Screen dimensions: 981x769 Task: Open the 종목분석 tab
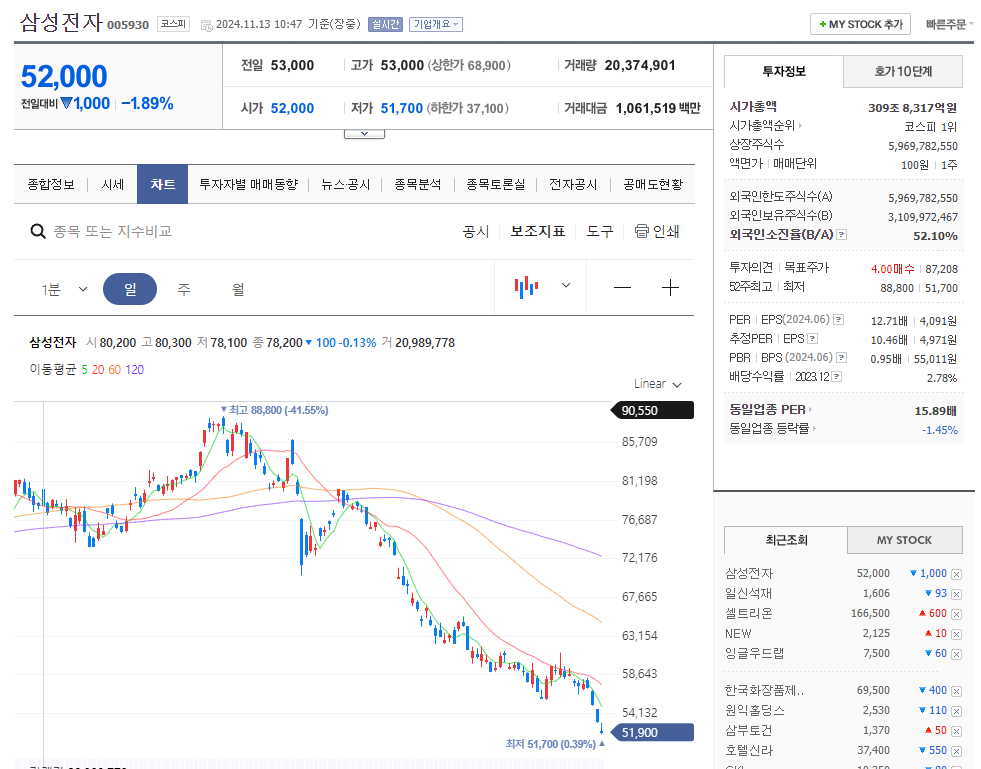[418, 185]
